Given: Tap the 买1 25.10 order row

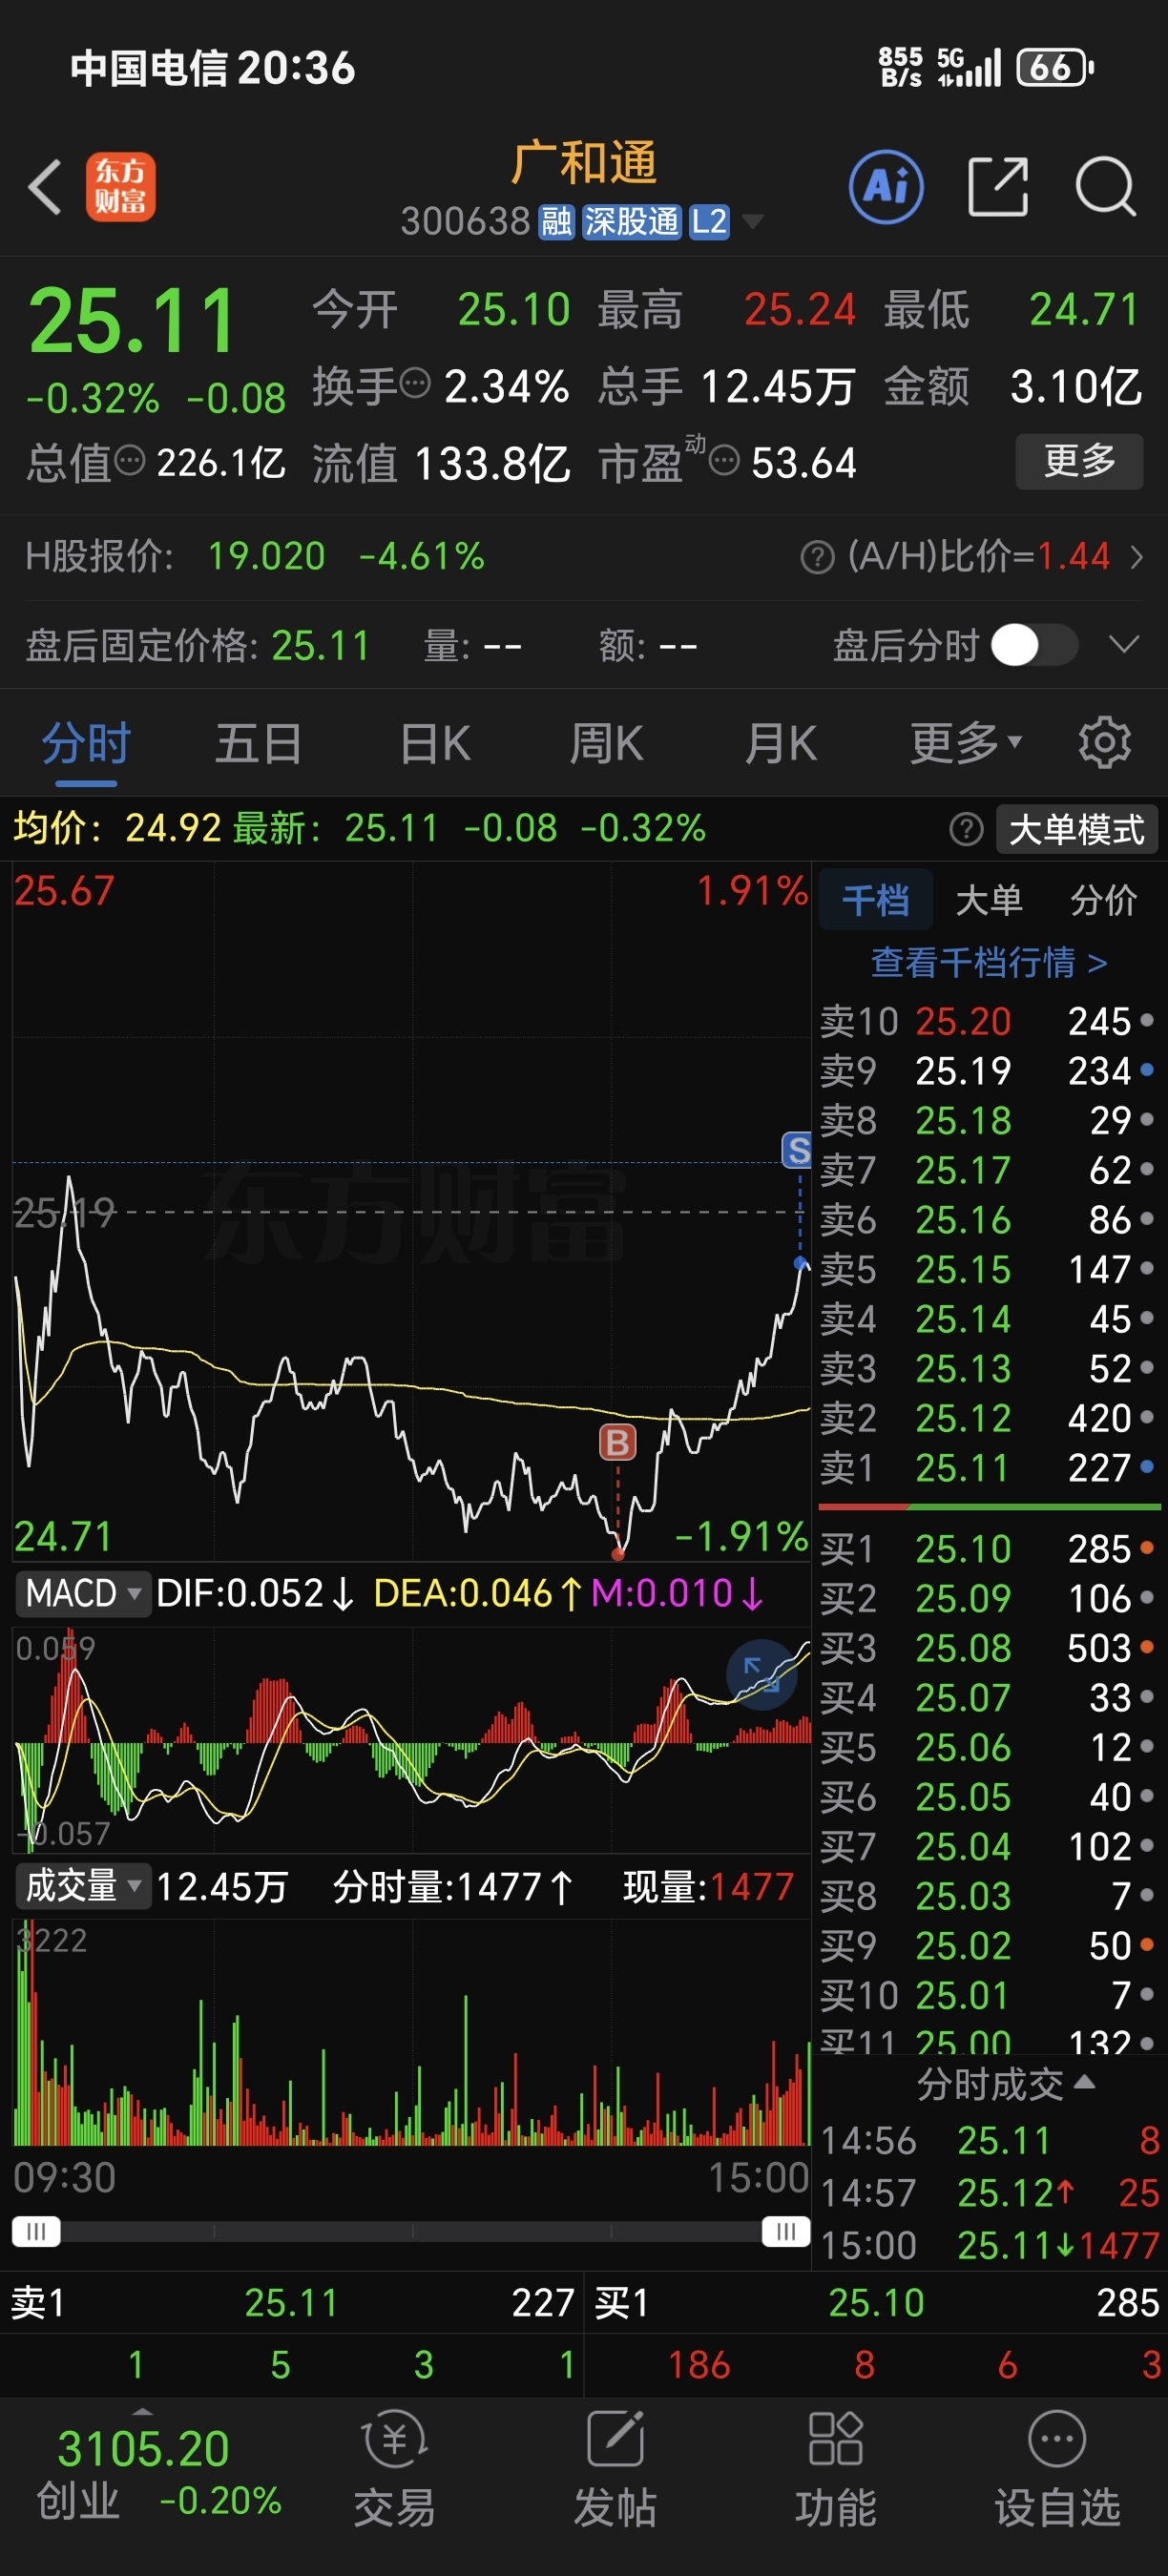Looking at the screenshot, I should click(x=988, y=1549).
